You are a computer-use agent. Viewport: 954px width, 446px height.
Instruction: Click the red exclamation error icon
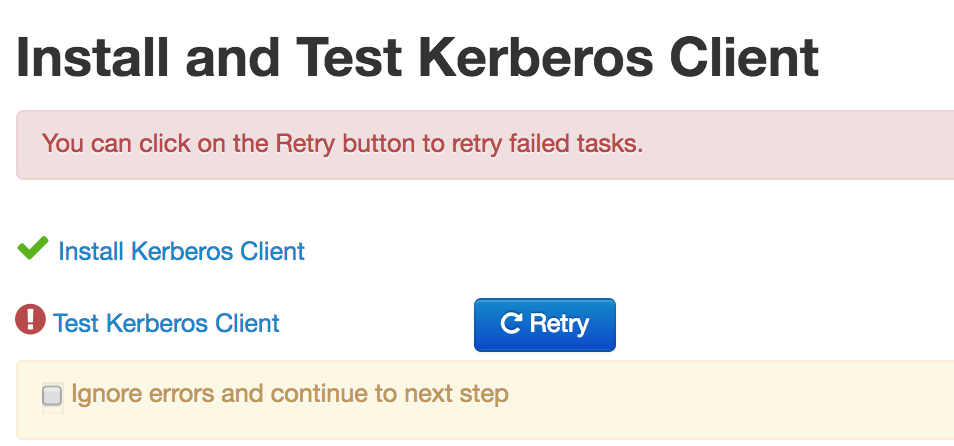pos(31,320)
